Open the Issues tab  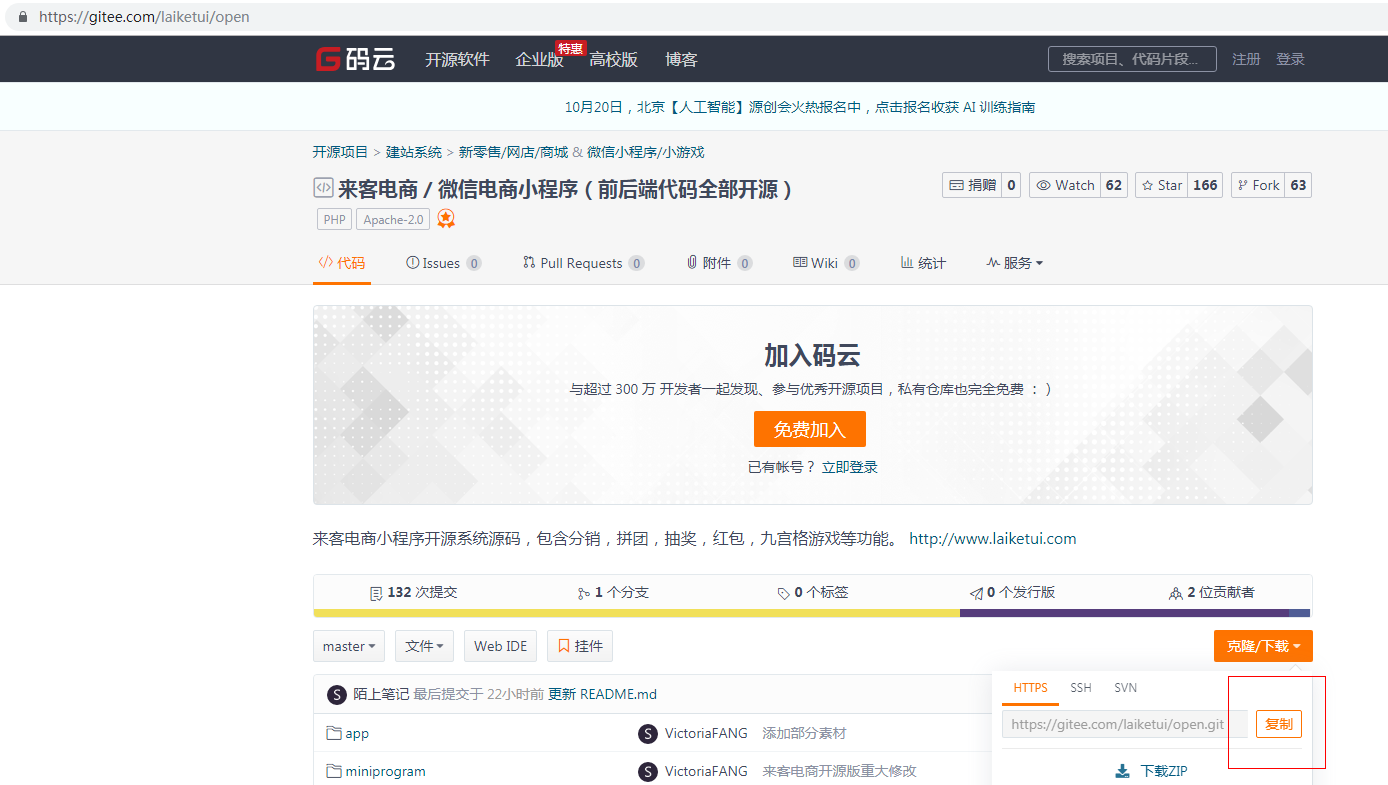click(443, 263)
